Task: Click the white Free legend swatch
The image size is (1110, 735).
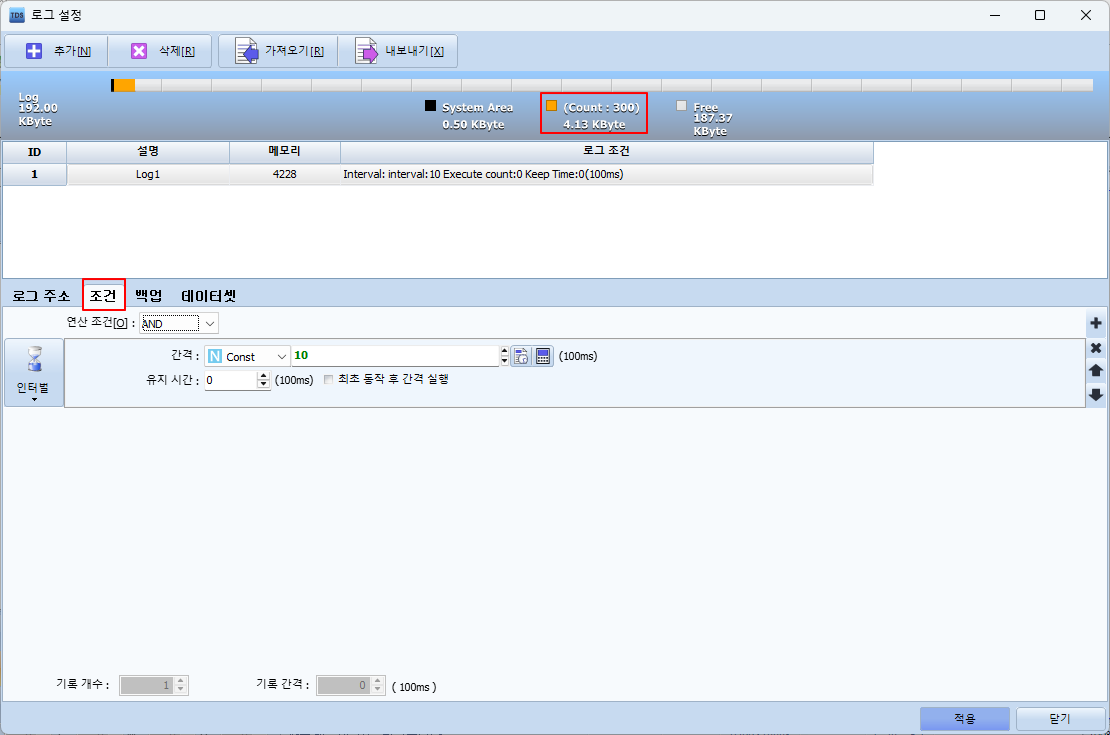Action: point(682,106)
